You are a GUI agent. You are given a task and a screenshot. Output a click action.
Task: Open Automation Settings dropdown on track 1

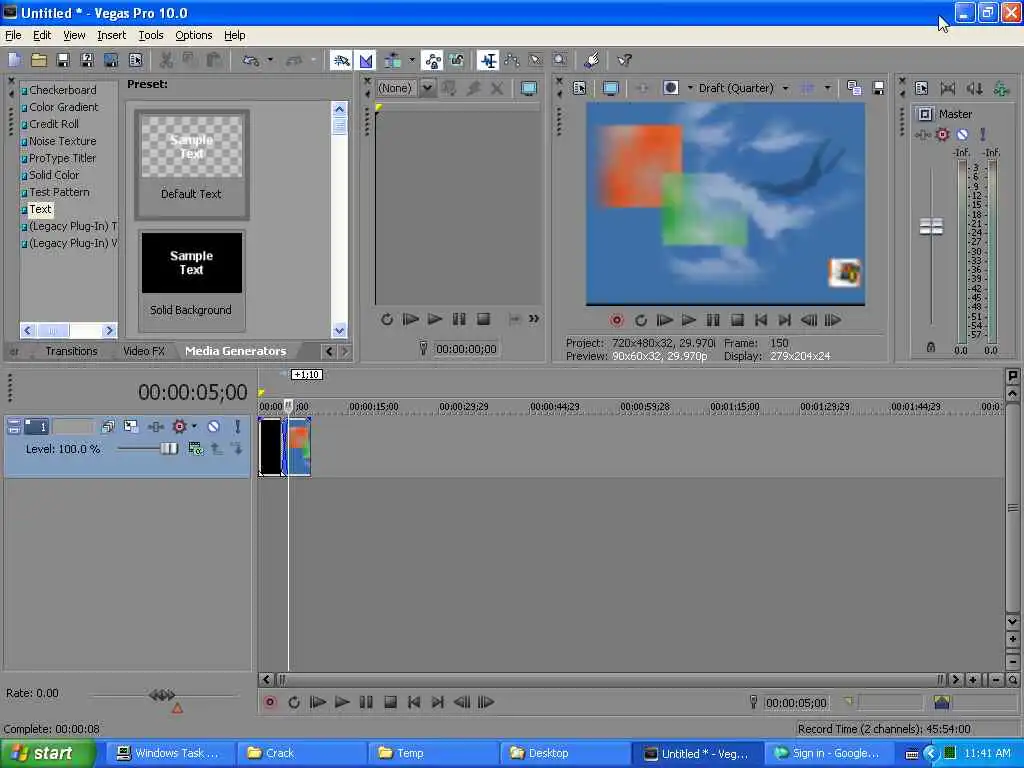[x=195, y=426]
